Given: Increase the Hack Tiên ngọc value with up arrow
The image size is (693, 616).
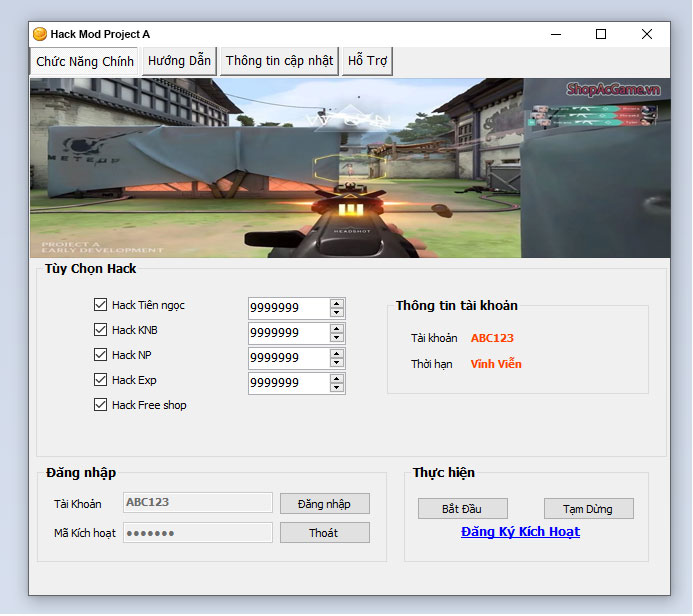Looking at the screenshot, I should (x=337, y=304).
